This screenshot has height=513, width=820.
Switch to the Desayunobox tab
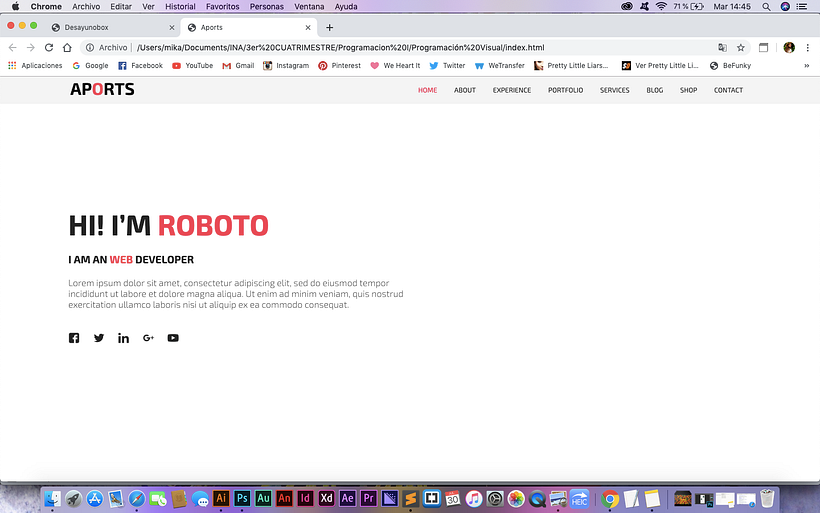112,28
